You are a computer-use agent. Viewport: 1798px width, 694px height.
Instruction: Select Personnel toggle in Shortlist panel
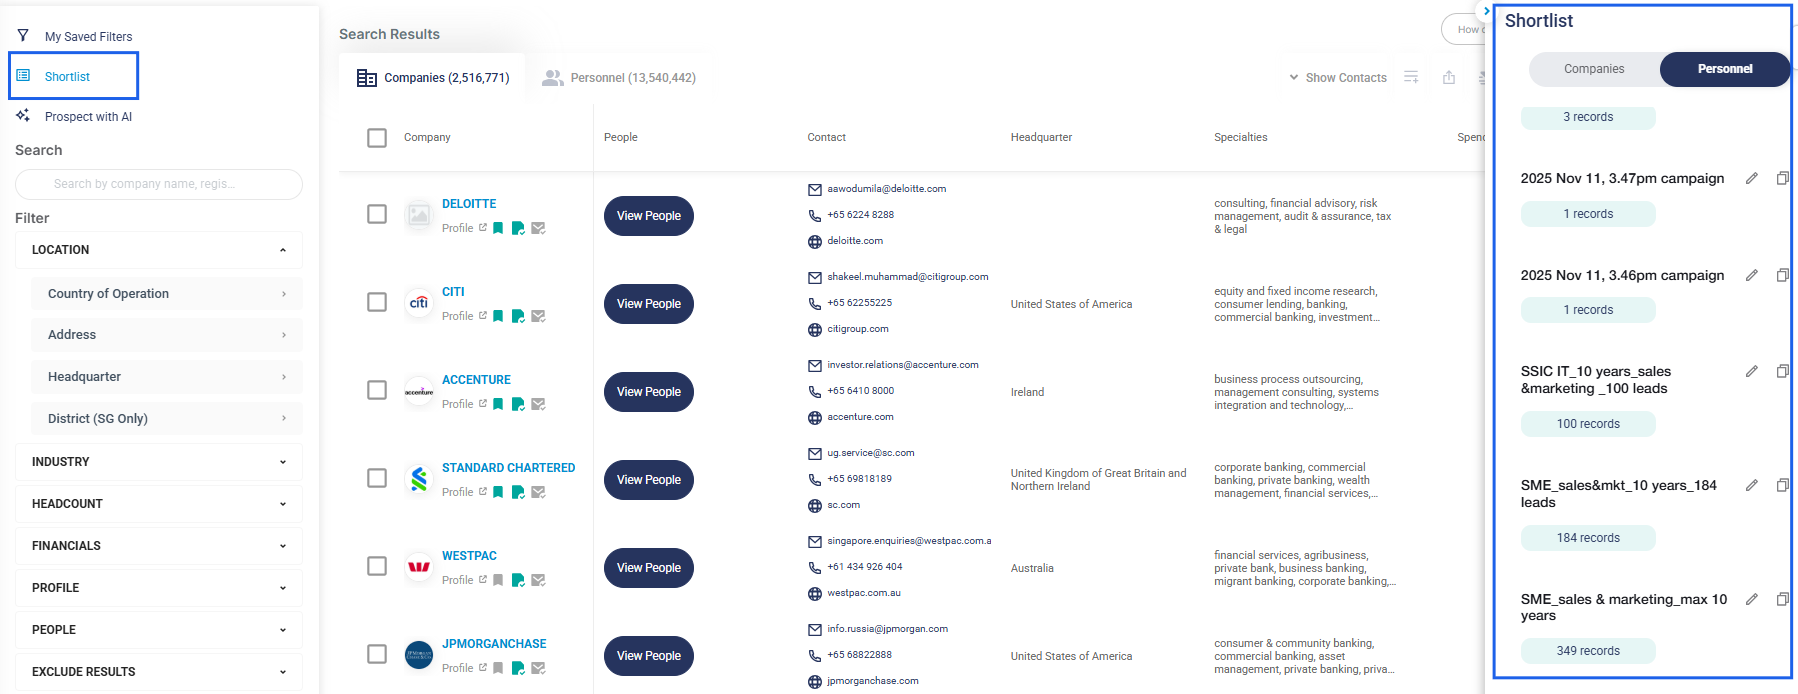click(1725, 69)
